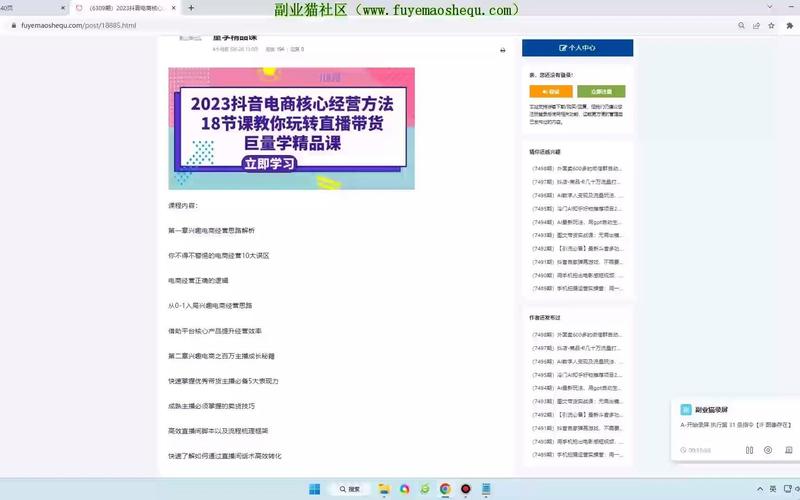Click the 课程内容 label

click(x=183, y=206)
